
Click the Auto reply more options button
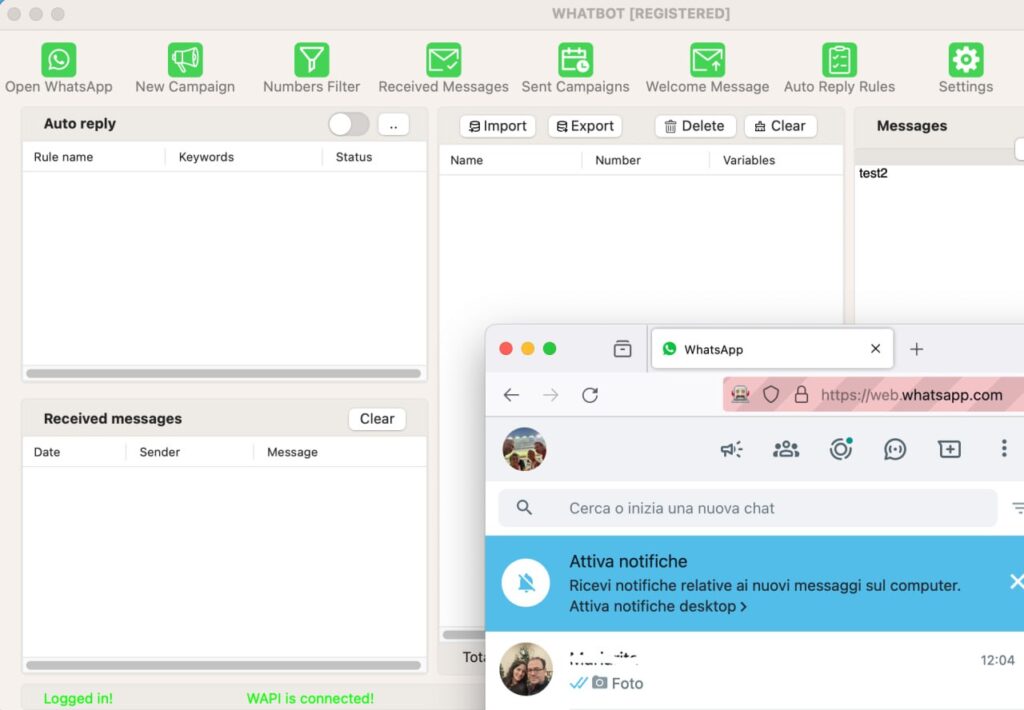point(393,124)
